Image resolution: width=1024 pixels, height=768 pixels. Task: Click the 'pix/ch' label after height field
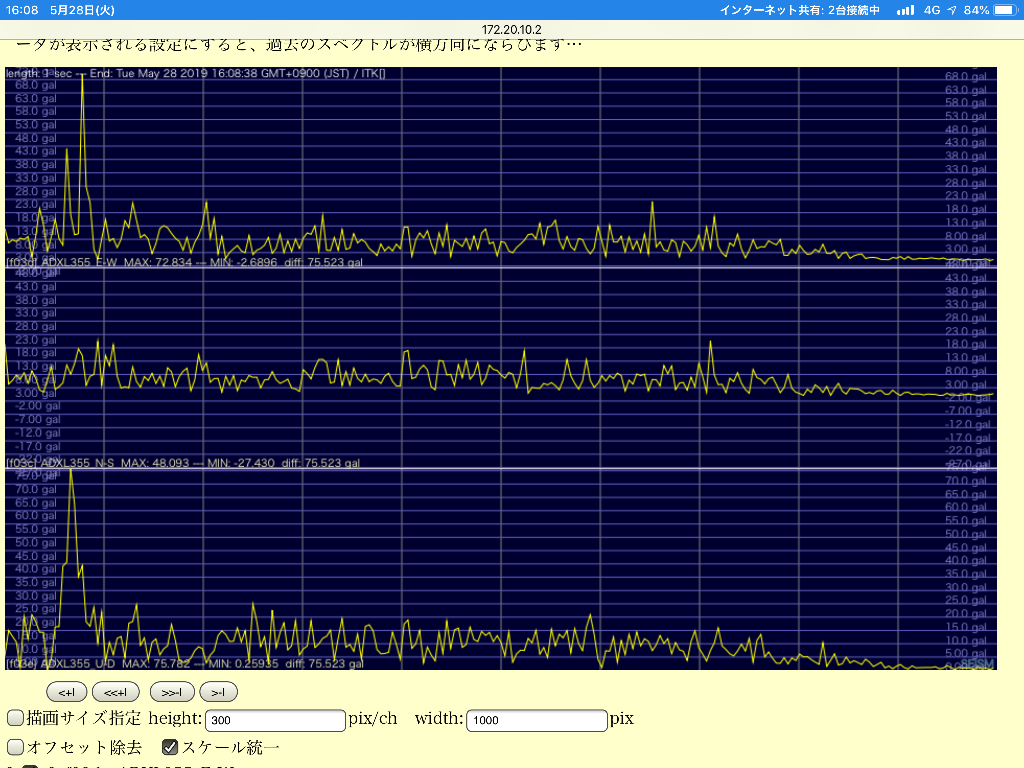click(373, 718)
